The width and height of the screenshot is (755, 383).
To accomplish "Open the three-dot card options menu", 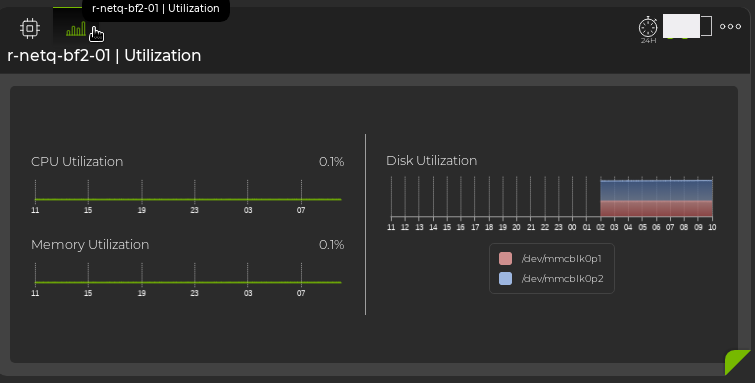I will click(x=730, y=26).
